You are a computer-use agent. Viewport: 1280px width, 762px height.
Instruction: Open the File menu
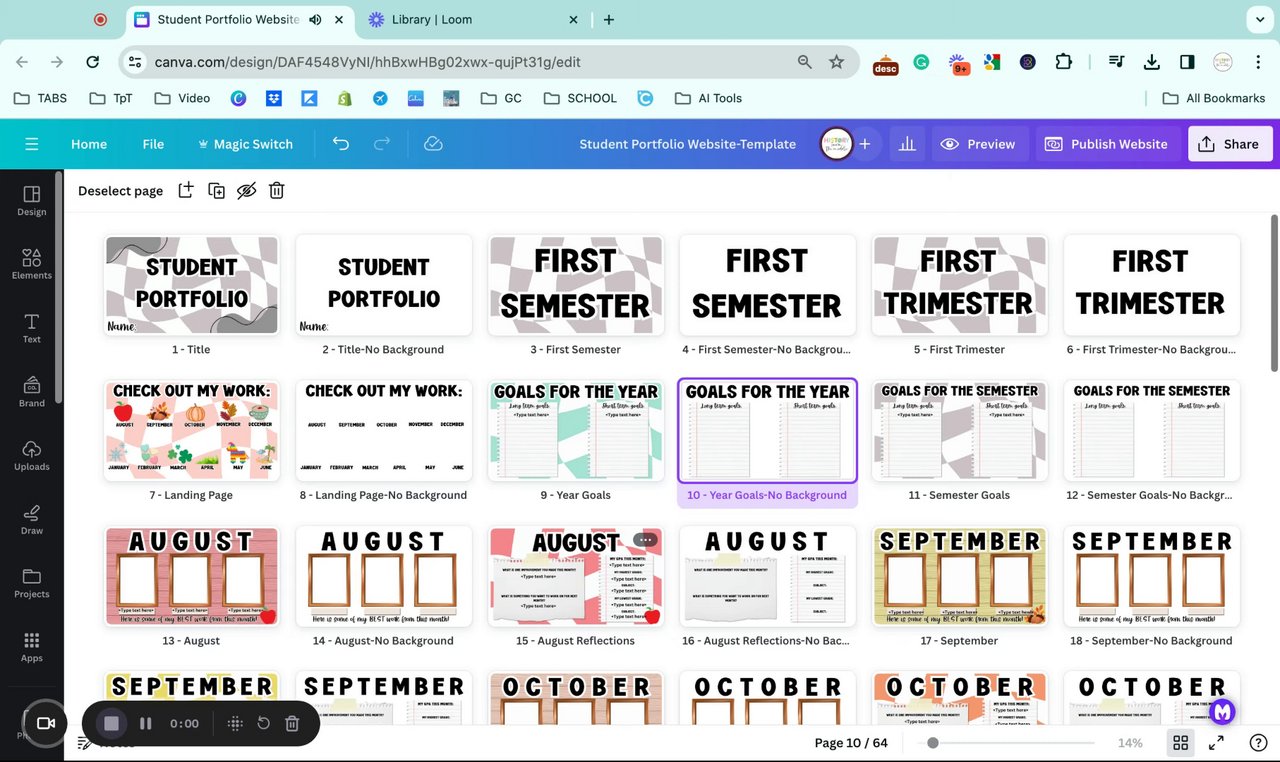click(153, 144)
